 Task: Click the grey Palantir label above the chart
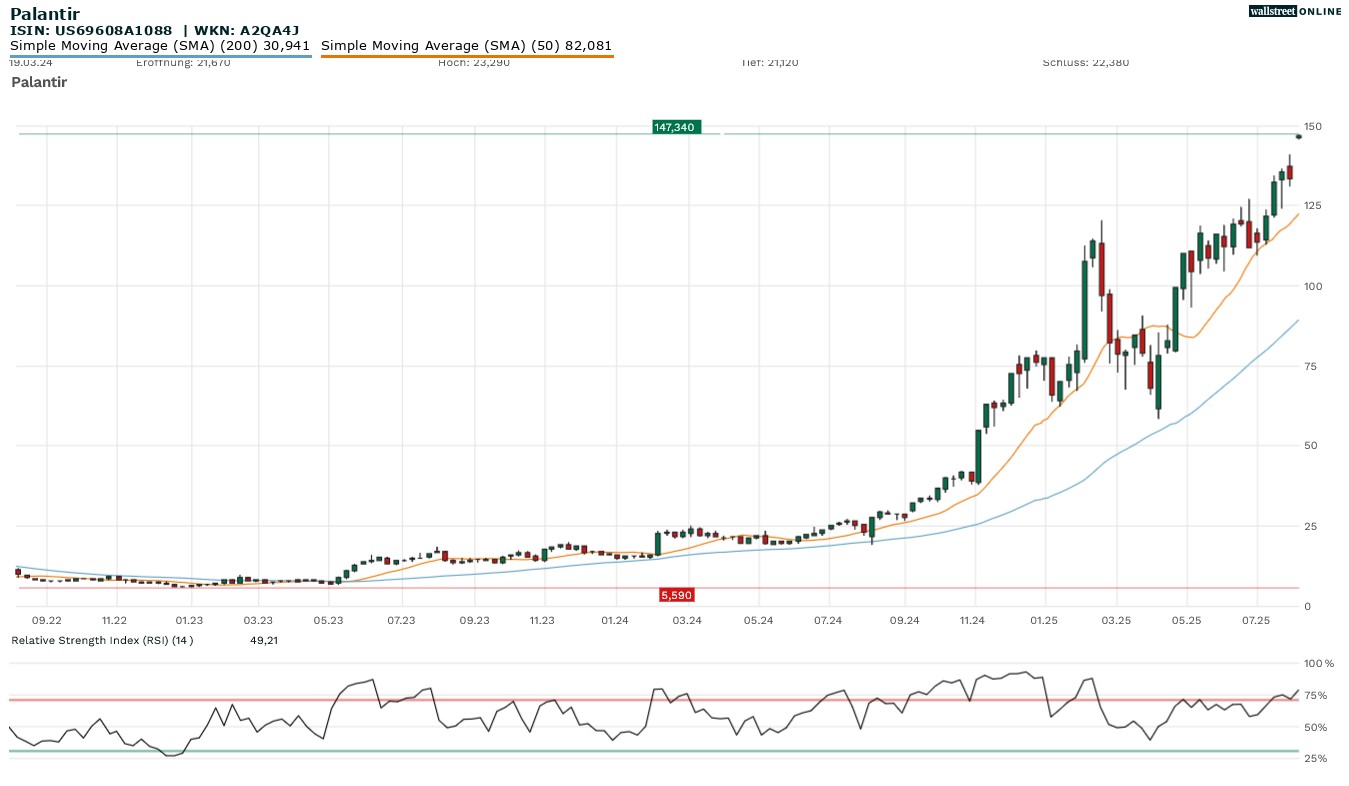pyautogui.click(x=39, y=82)
